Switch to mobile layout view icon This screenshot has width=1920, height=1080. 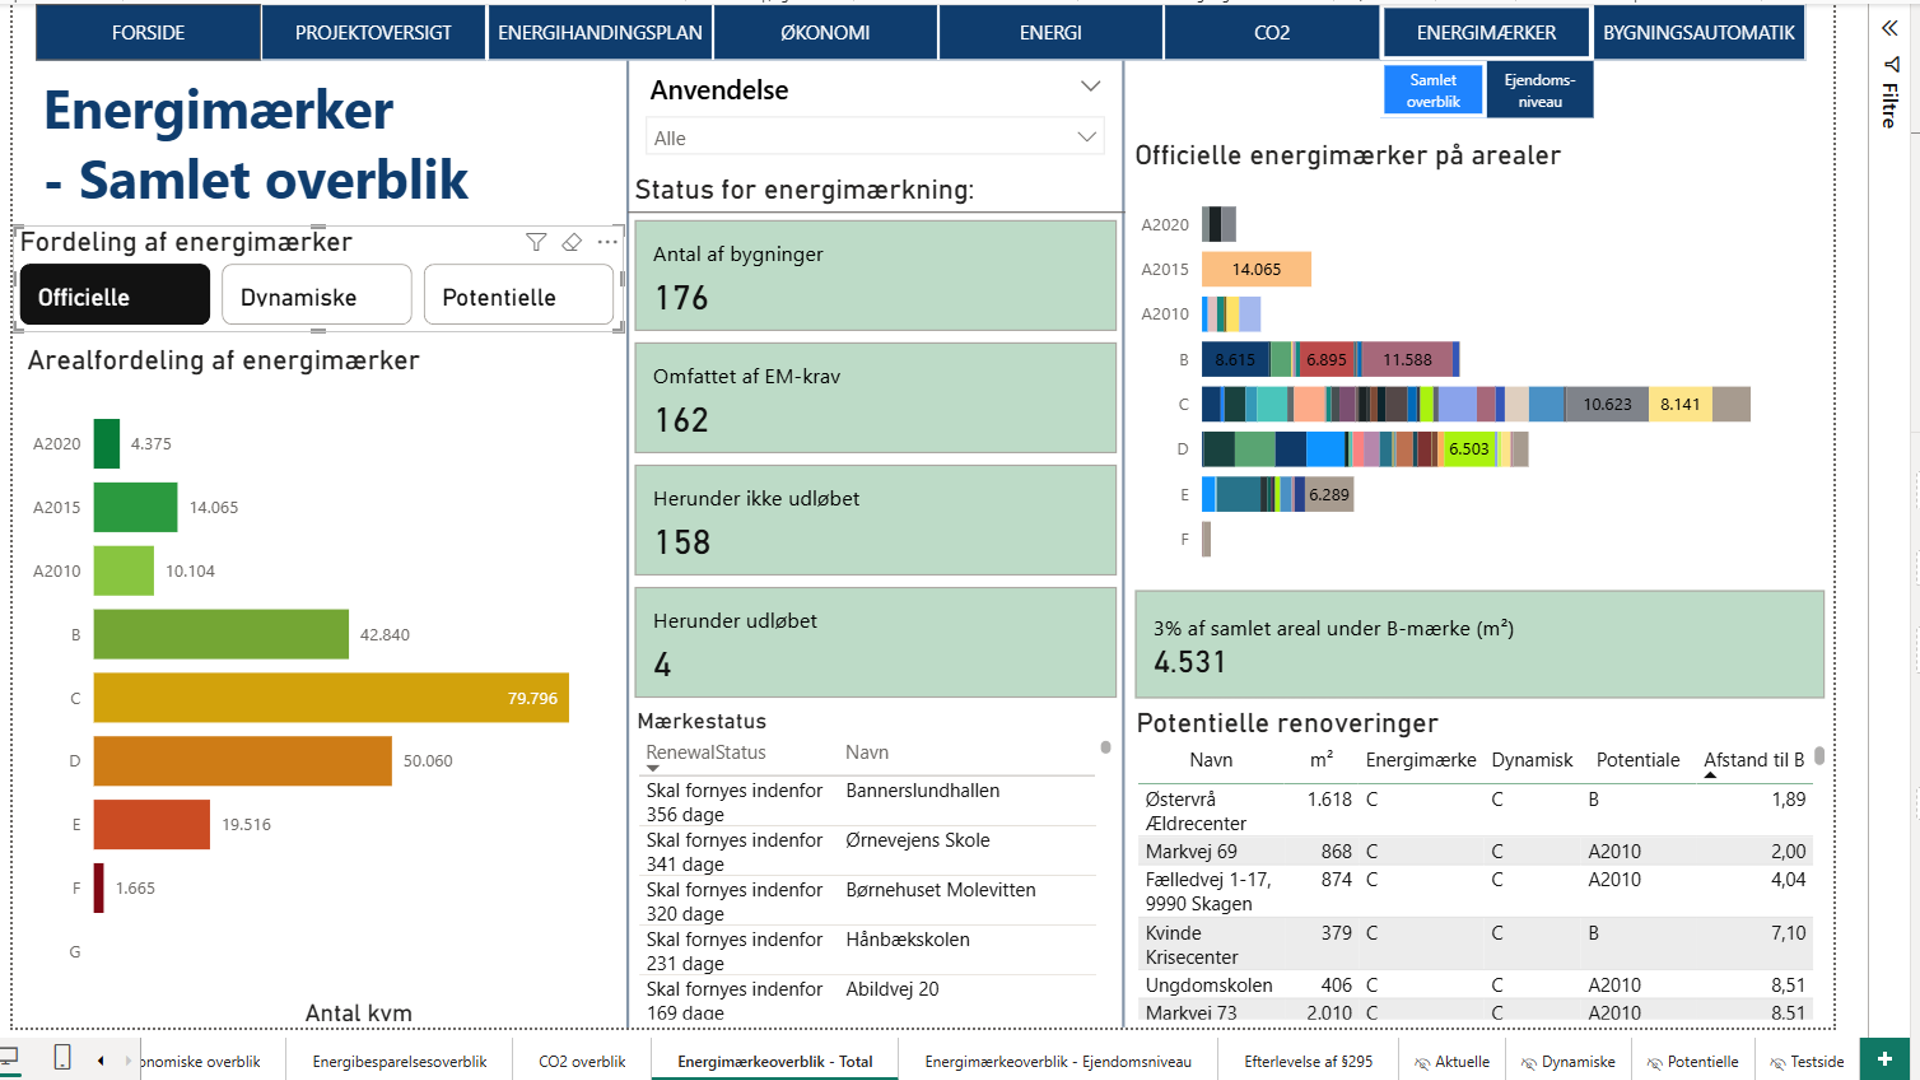[x=62, y=1058]
